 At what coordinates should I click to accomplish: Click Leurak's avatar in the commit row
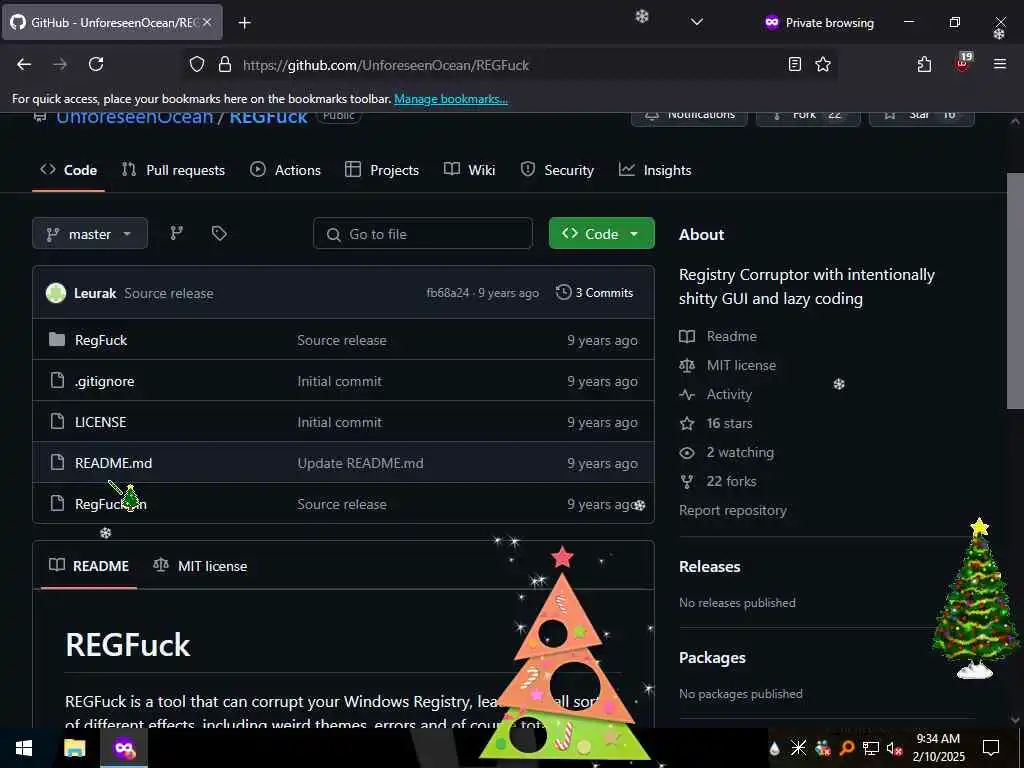click(56, 293)
